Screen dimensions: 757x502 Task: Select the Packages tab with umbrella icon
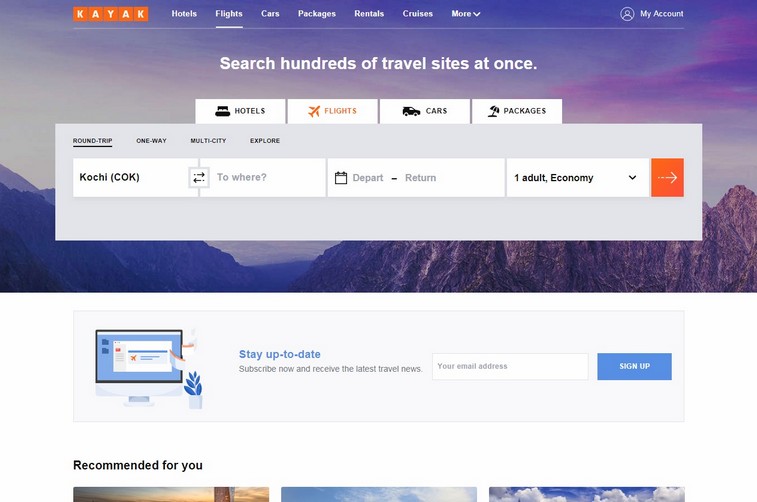click(x=517, y=111)
